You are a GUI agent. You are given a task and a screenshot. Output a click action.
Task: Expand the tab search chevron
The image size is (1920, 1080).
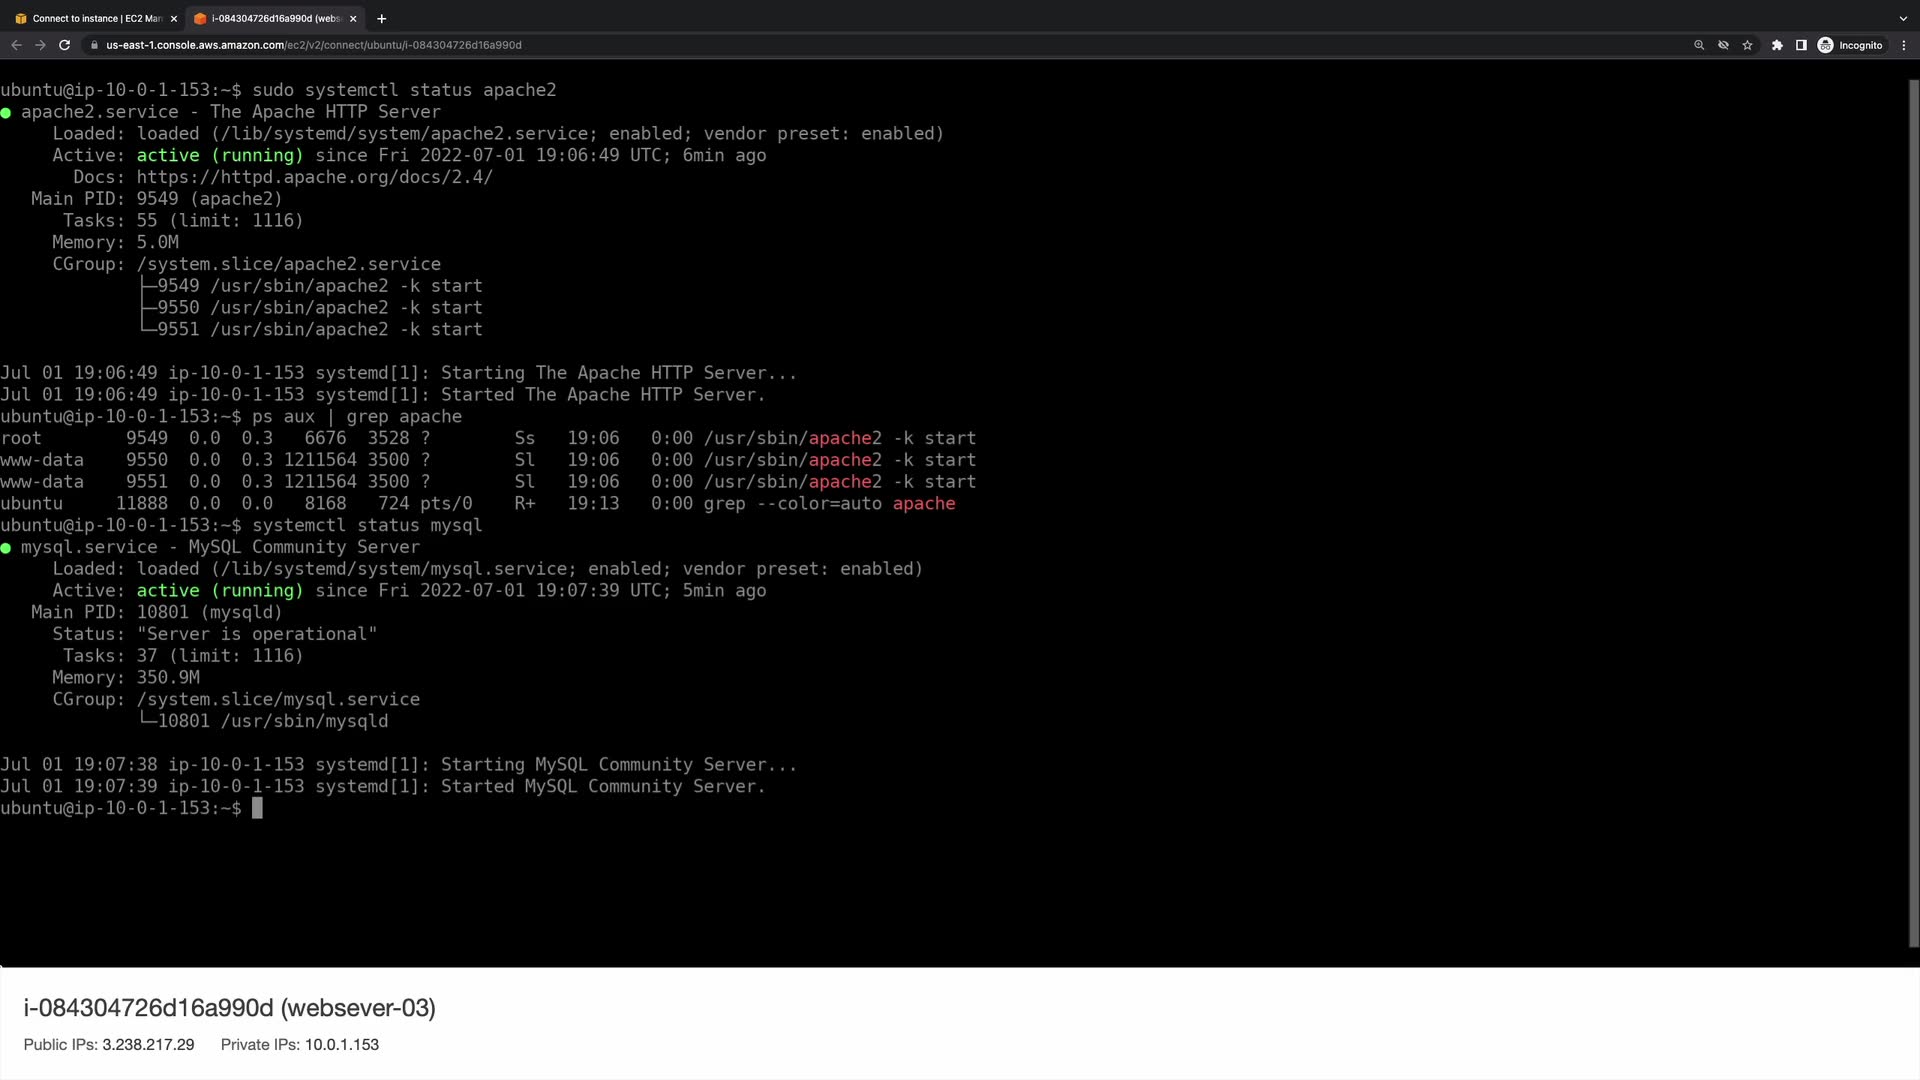click(1903, 18)
